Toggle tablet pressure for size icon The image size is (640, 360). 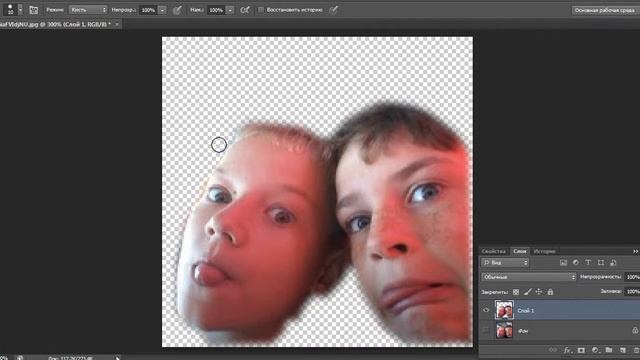coord(333,10)
